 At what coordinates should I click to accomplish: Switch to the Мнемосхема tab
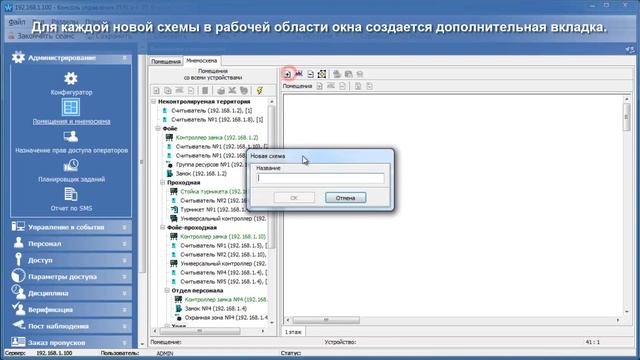tap(202, 60)
